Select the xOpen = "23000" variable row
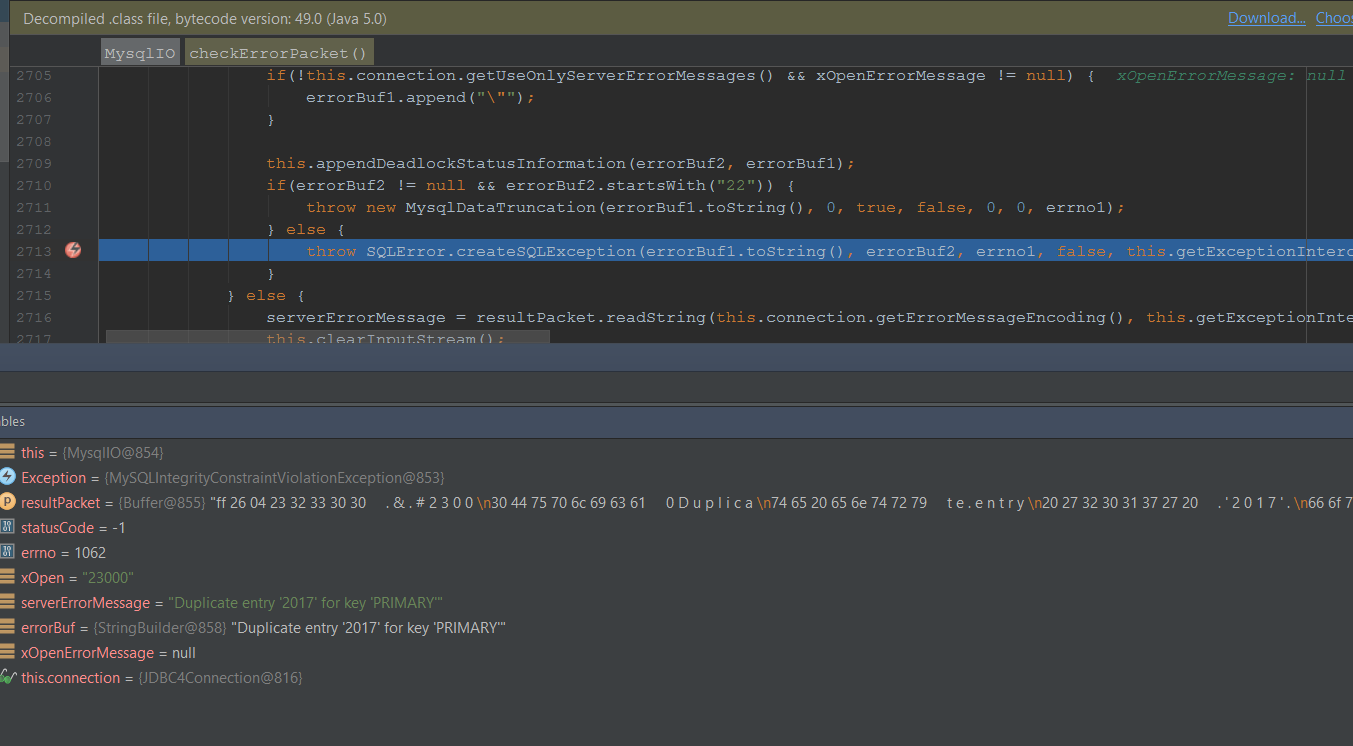The image size is (1353, 746). point(77,578)
